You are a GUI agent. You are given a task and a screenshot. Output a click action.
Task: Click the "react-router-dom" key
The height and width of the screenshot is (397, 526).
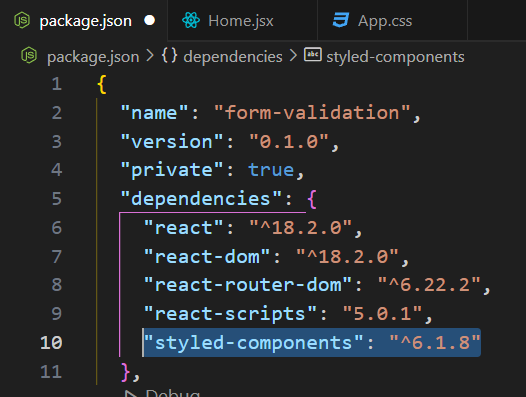(248, 285)
